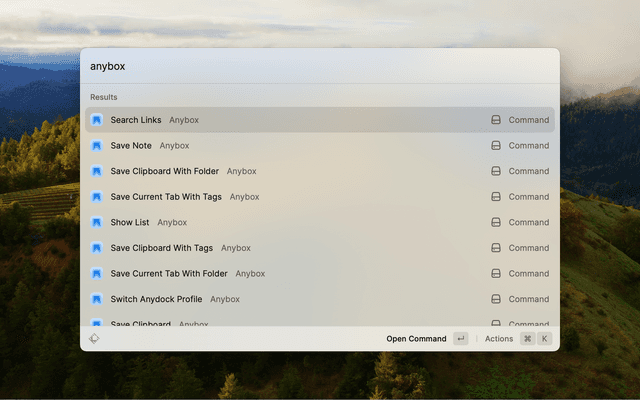The height and width of the screenshot is (400, 640).
Task: Pick Save Current Tab With Folder result
Action: point(167,273)
